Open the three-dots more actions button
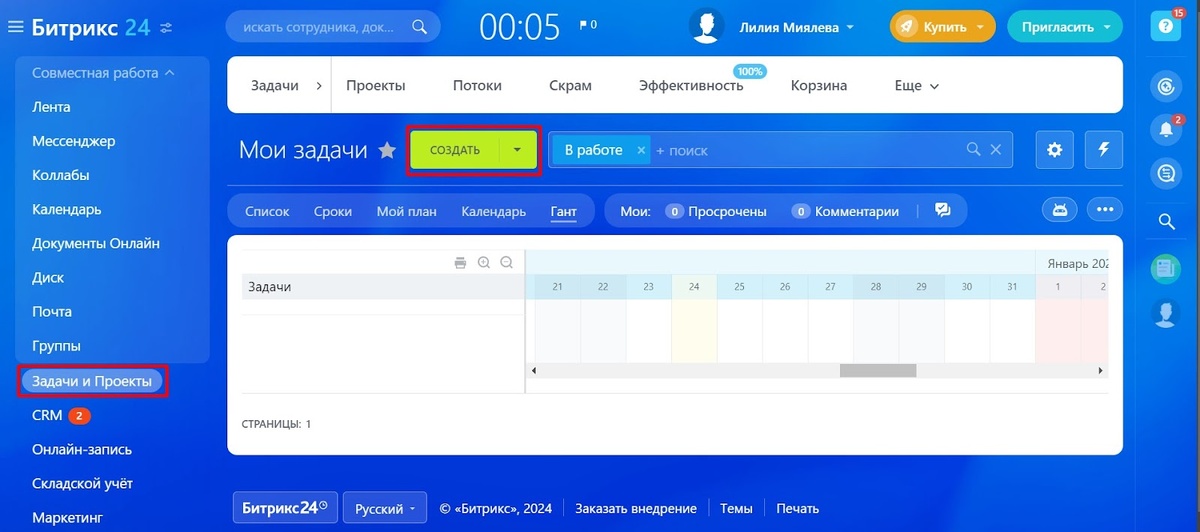The height and width of the screenshot is (532, 1200). point(1105,210)
